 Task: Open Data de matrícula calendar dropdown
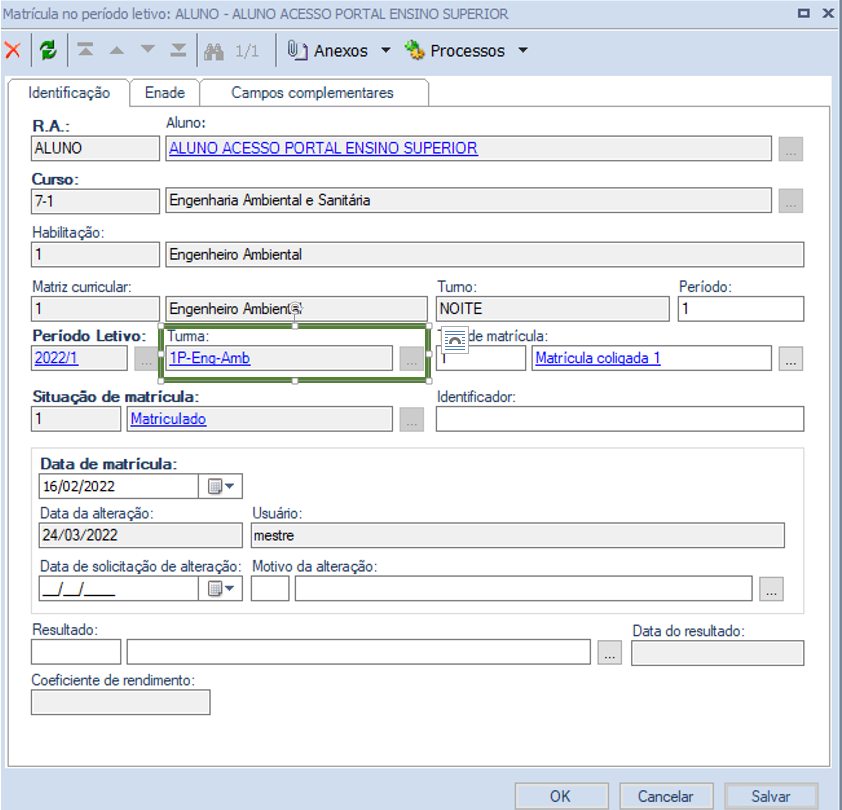221,487
